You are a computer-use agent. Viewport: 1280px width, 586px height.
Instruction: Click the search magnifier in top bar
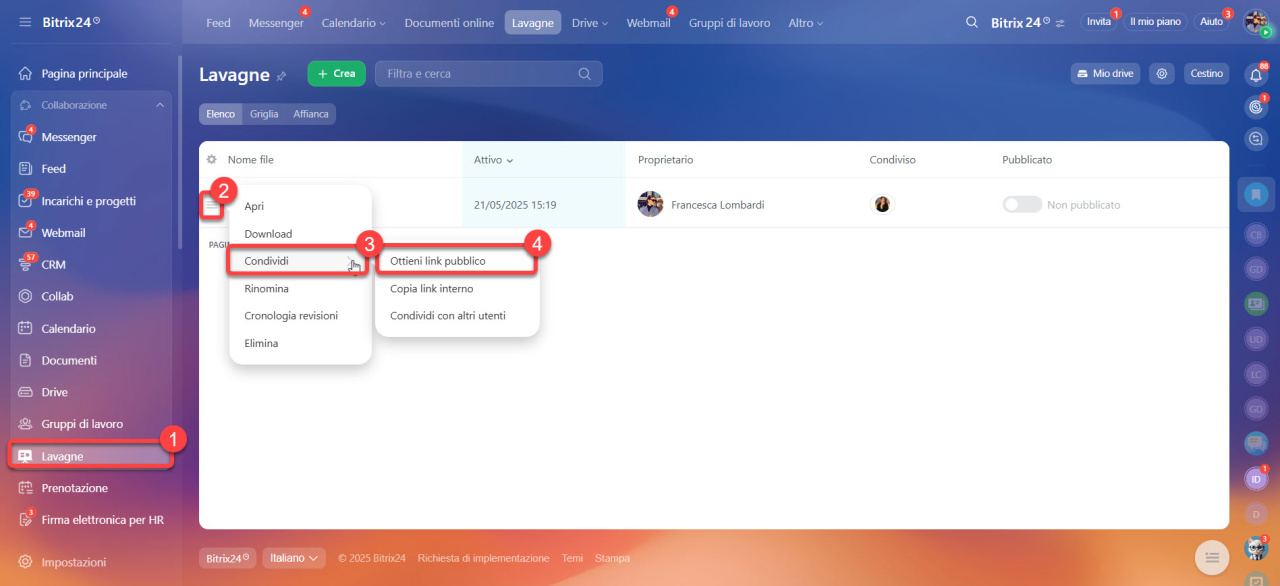pos(972,22)
